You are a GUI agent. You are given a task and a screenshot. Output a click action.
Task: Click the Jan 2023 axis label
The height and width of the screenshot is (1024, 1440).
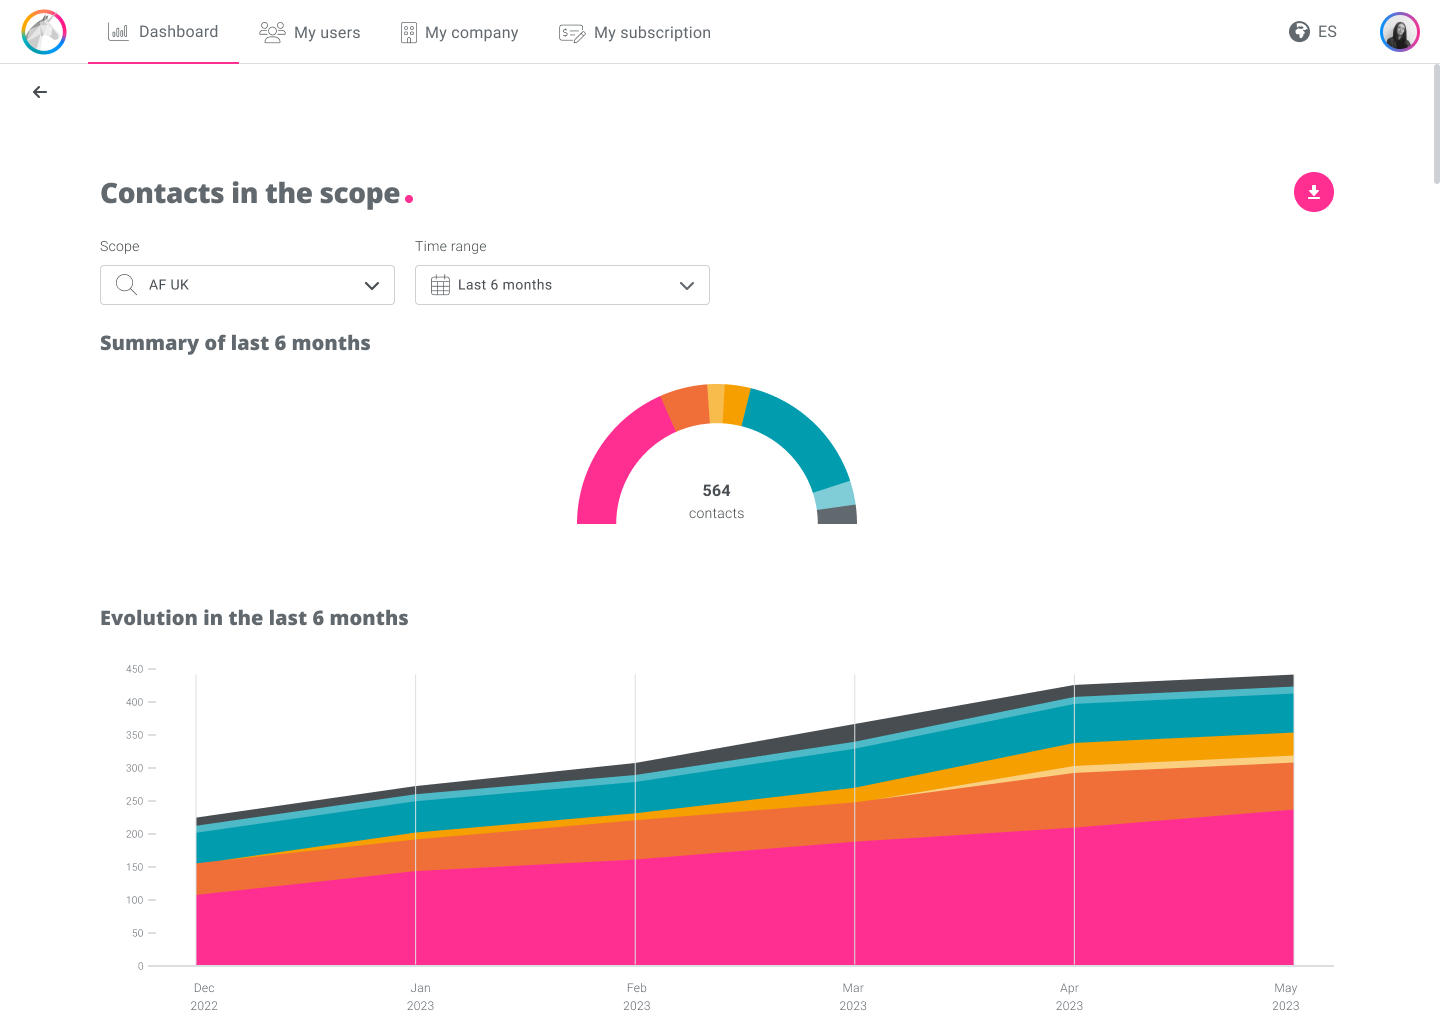point(420,997)
